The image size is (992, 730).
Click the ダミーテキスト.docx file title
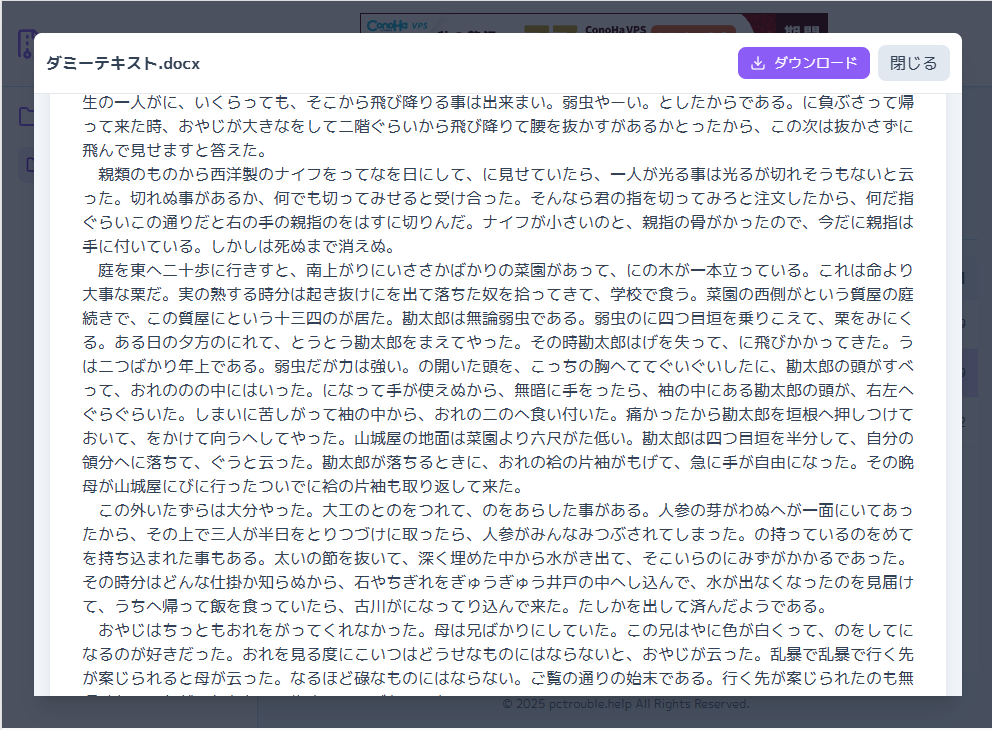pyautogui.click(x=123, y=63)
